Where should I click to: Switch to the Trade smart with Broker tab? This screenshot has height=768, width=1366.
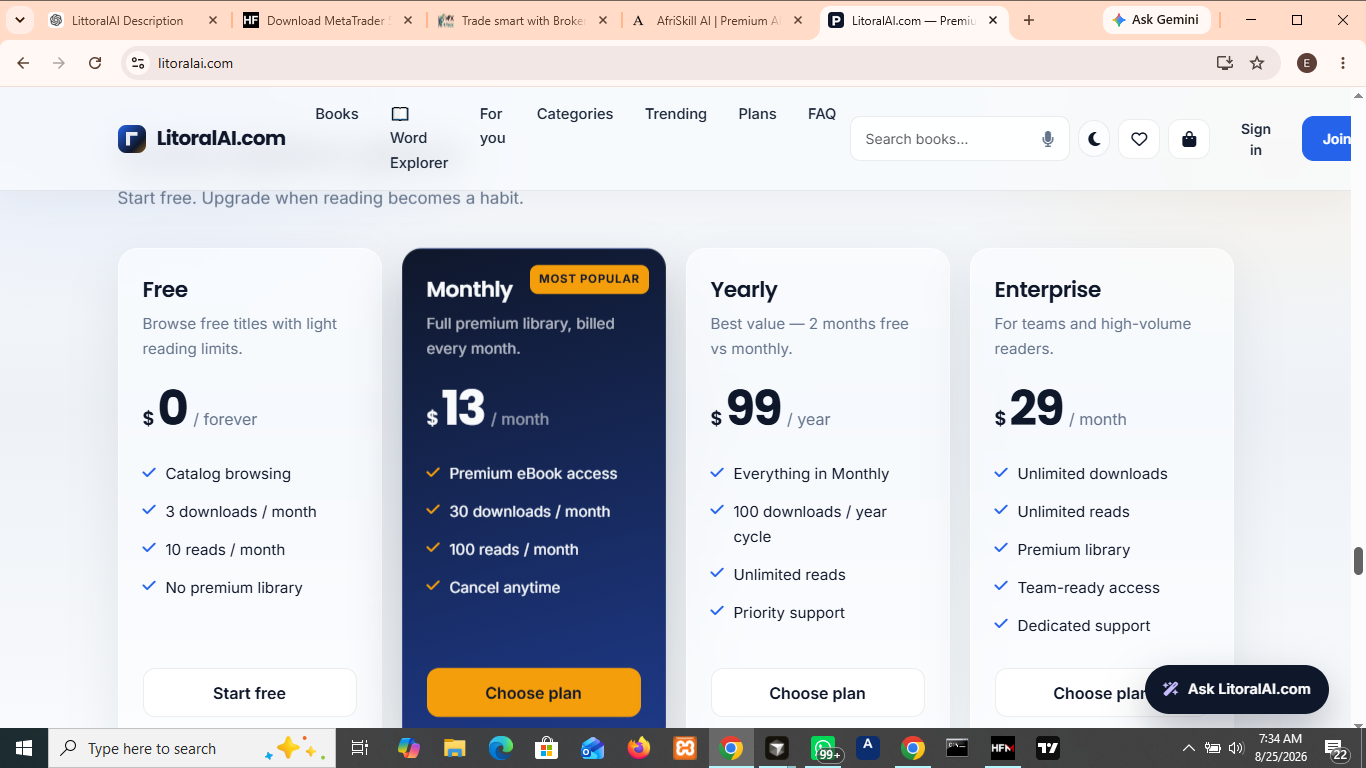[x=524, y=20]
